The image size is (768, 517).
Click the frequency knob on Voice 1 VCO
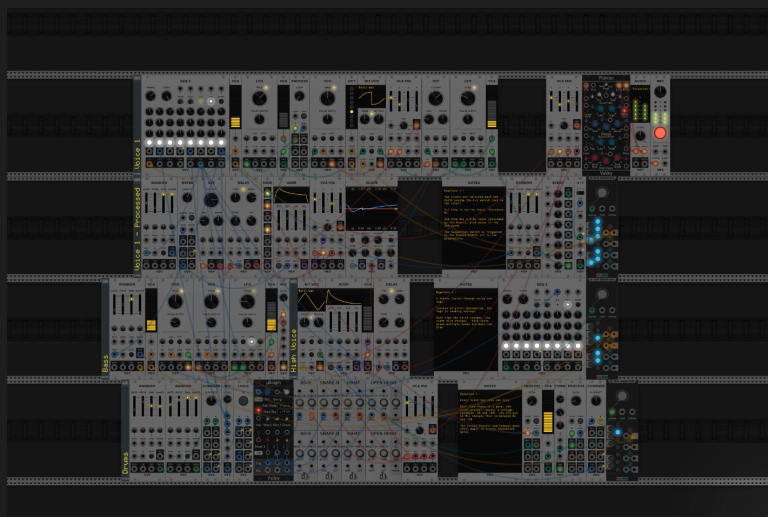click(x=327, y=98)
